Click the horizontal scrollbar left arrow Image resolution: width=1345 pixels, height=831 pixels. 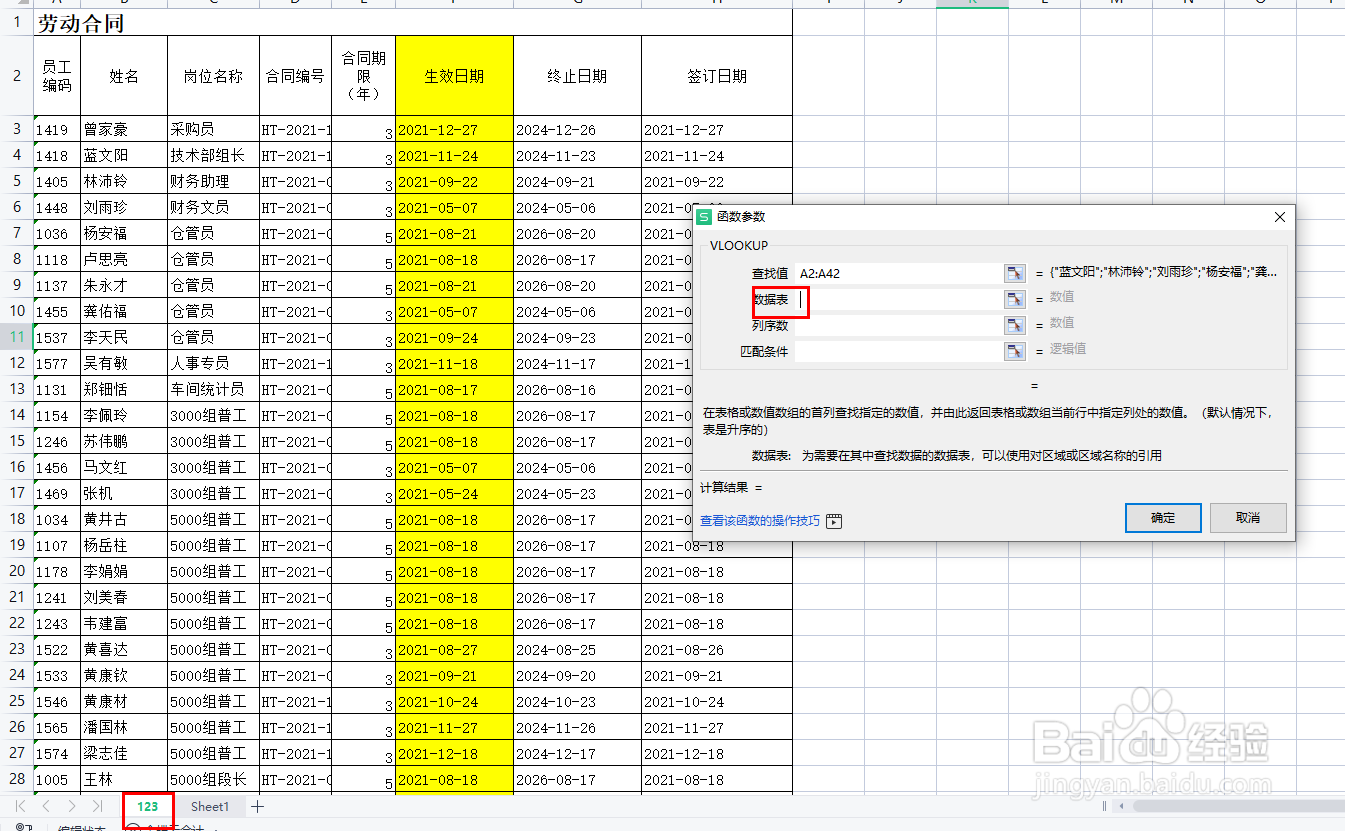point(1122,806)
